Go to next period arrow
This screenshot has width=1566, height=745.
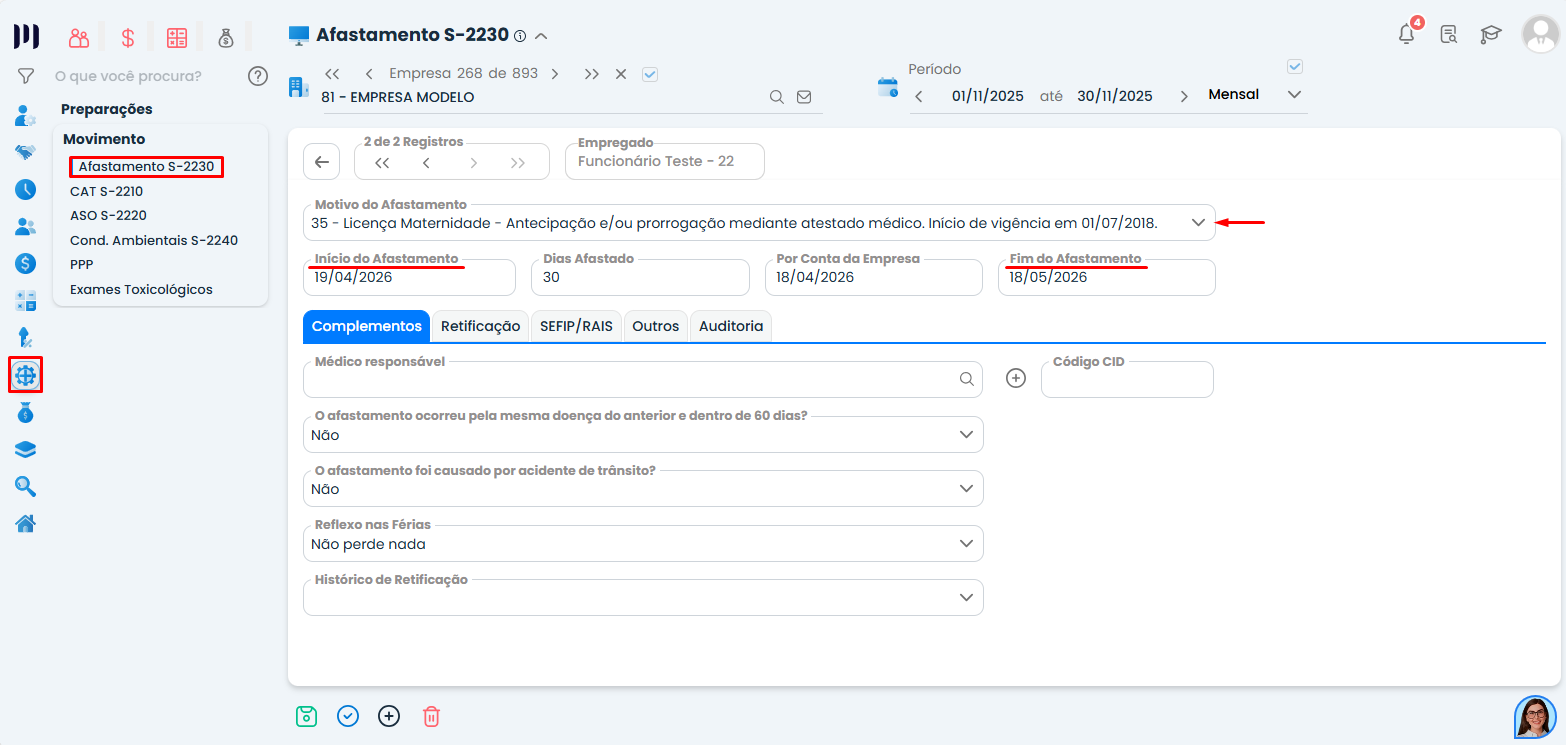coord(1184,96)
